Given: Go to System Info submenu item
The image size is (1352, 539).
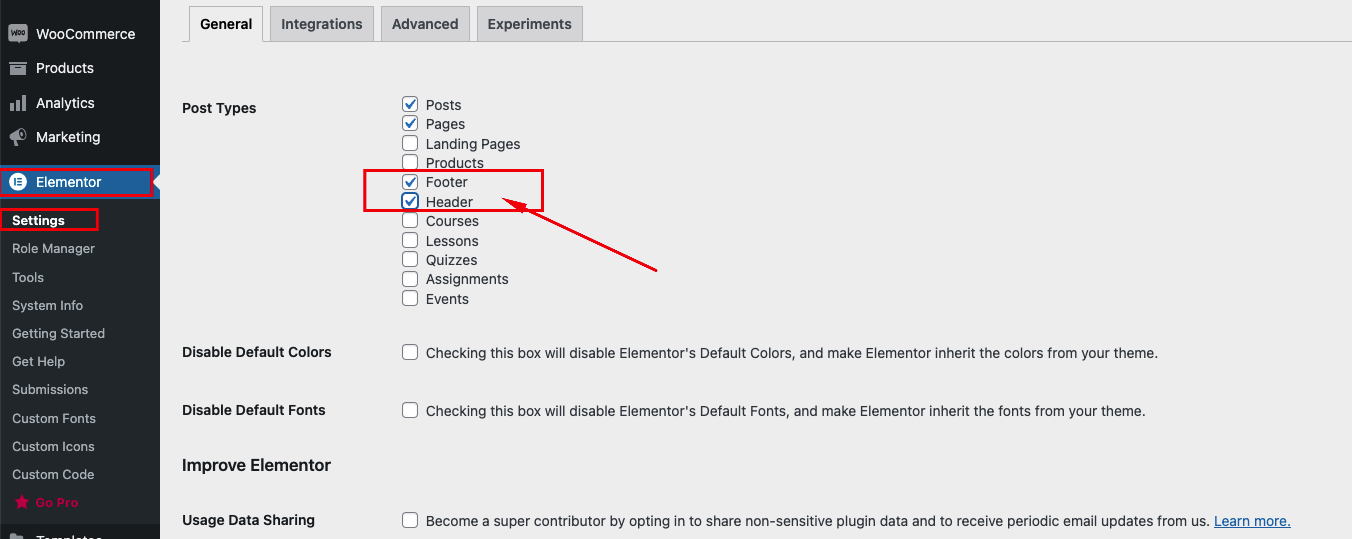Looking at the screenshot, I should point(48,305).
